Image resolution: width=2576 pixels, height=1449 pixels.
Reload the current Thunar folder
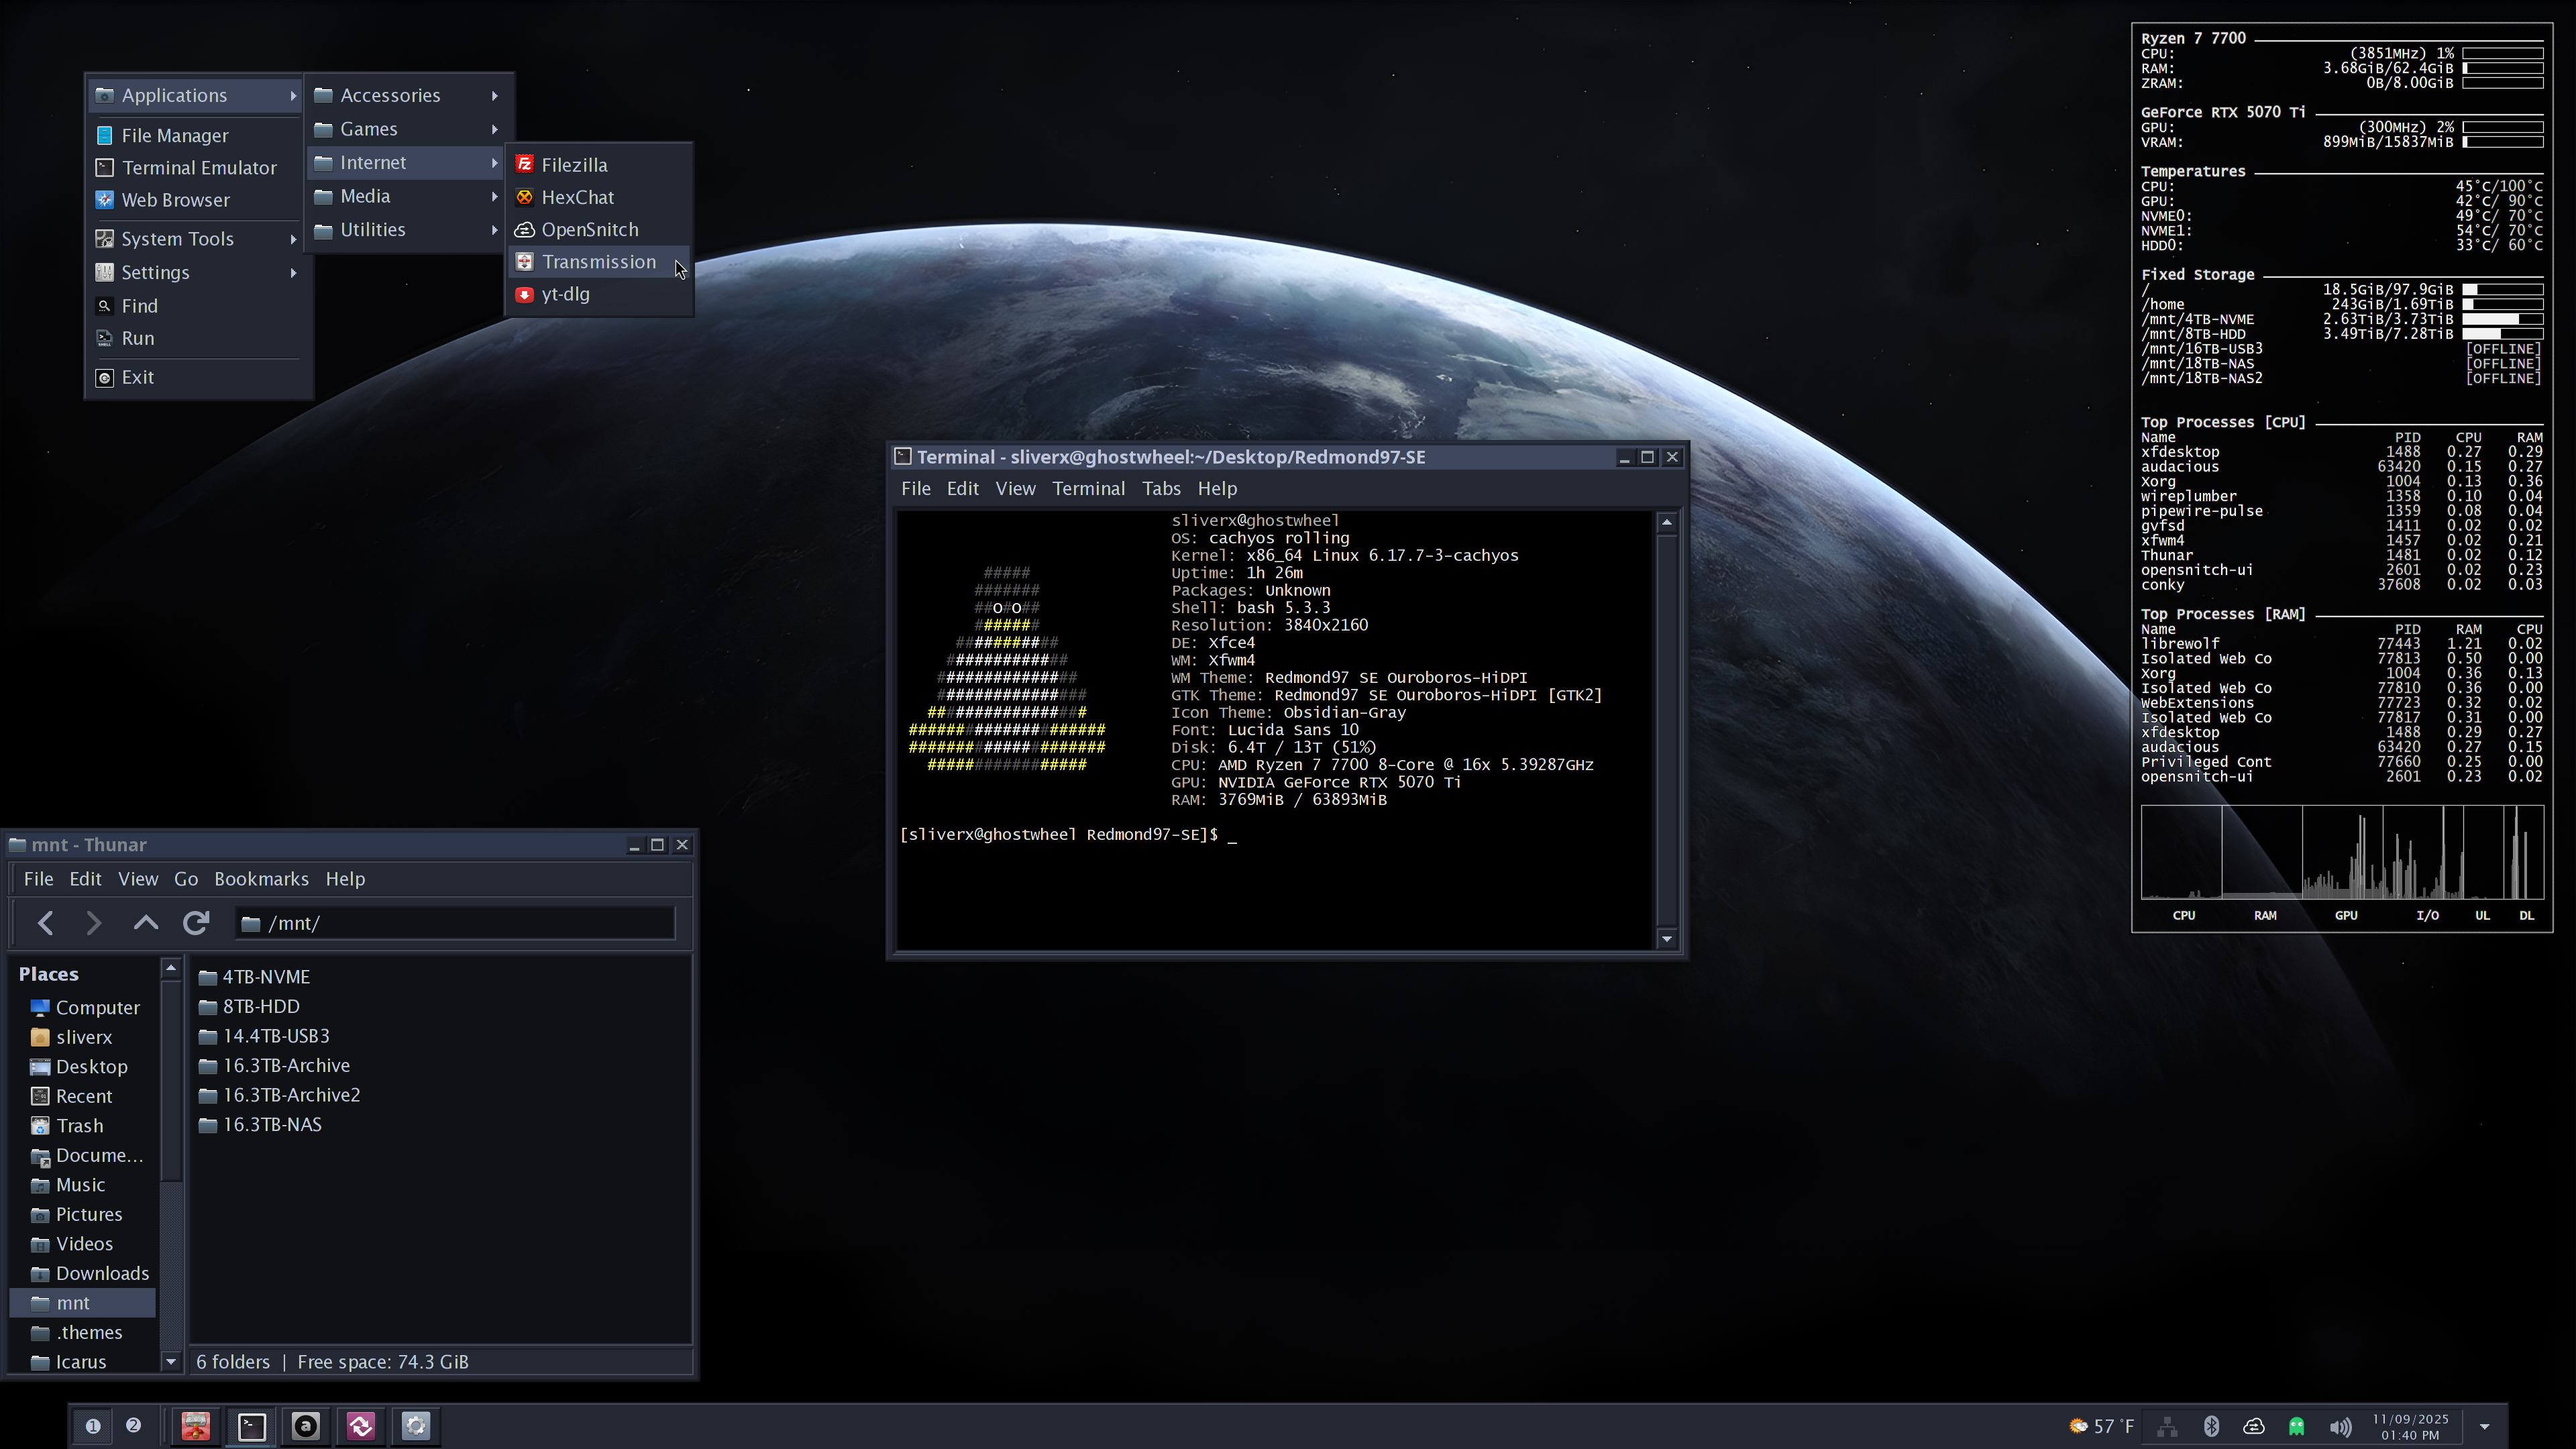click(x=196, y=923)
